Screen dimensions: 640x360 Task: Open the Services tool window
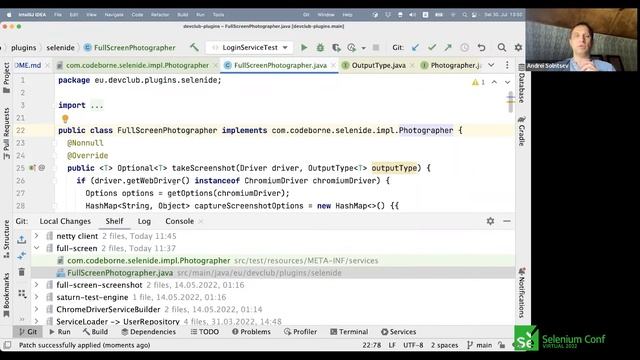(398, 332)
